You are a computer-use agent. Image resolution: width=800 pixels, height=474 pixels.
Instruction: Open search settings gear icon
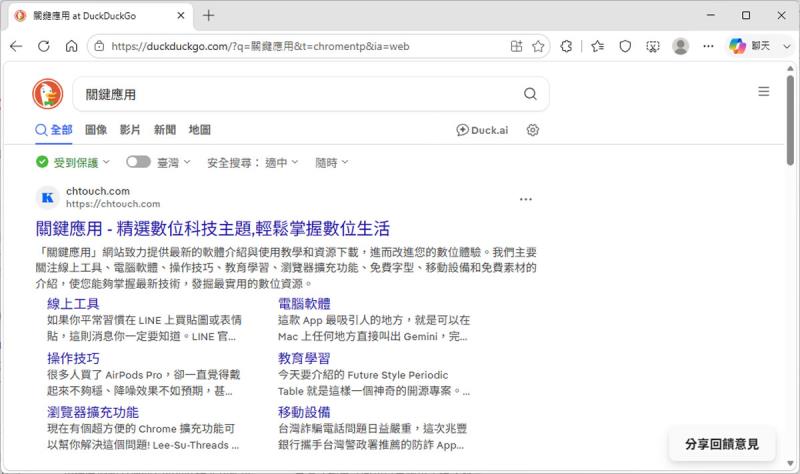tap(533, 130)
